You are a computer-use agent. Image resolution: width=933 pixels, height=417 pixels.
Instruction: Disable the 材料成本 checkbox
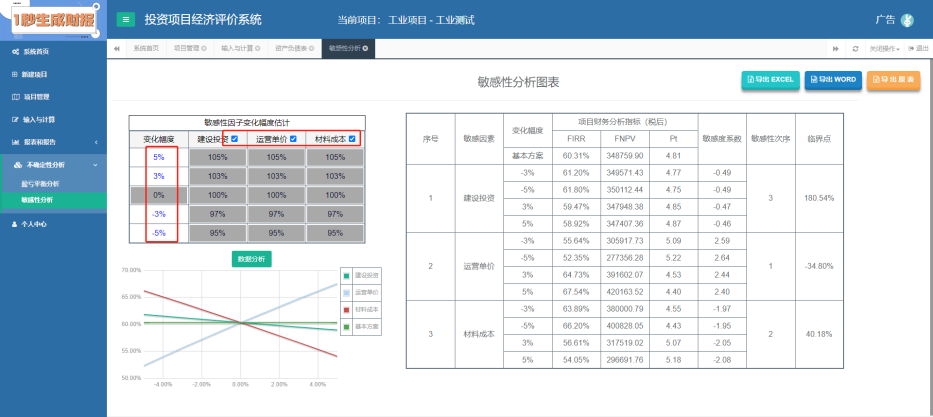tap(352, 139)
